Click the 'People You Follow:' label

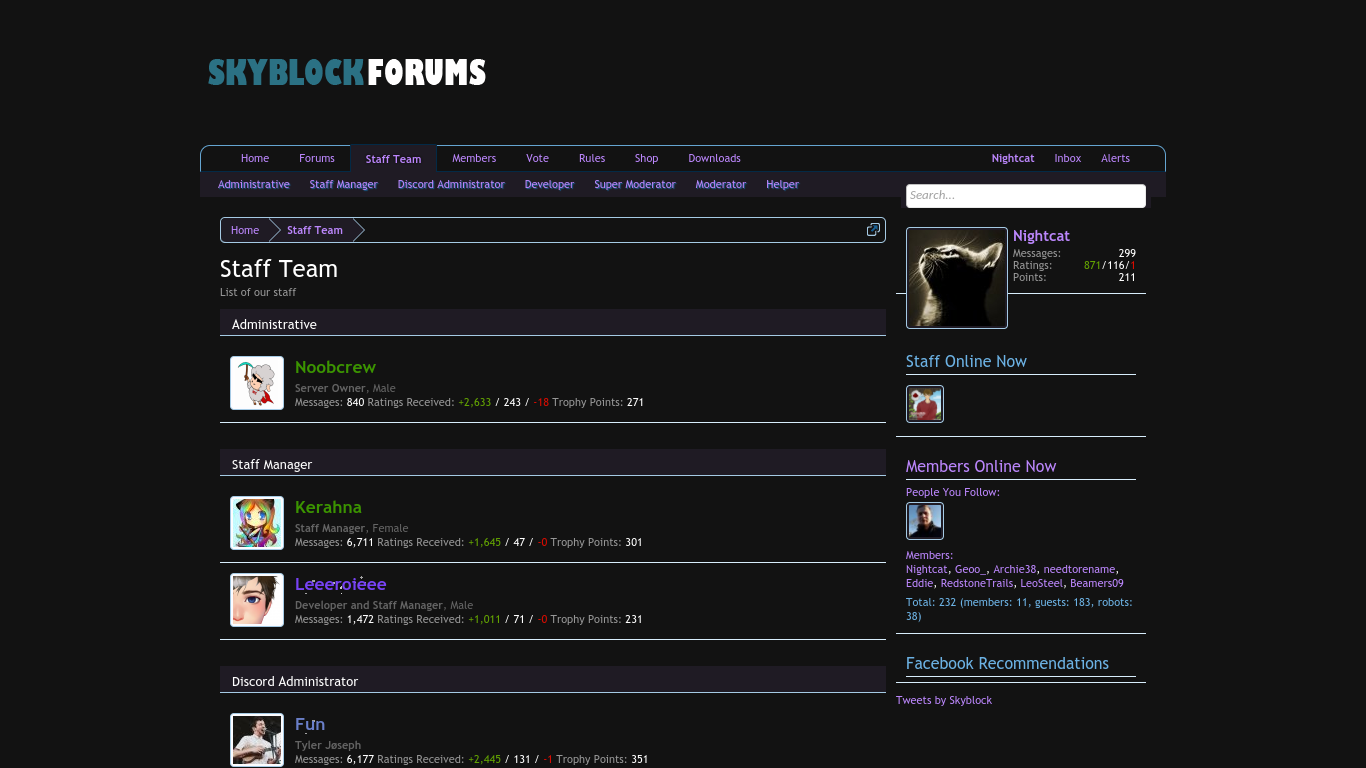tap(953, 492)
